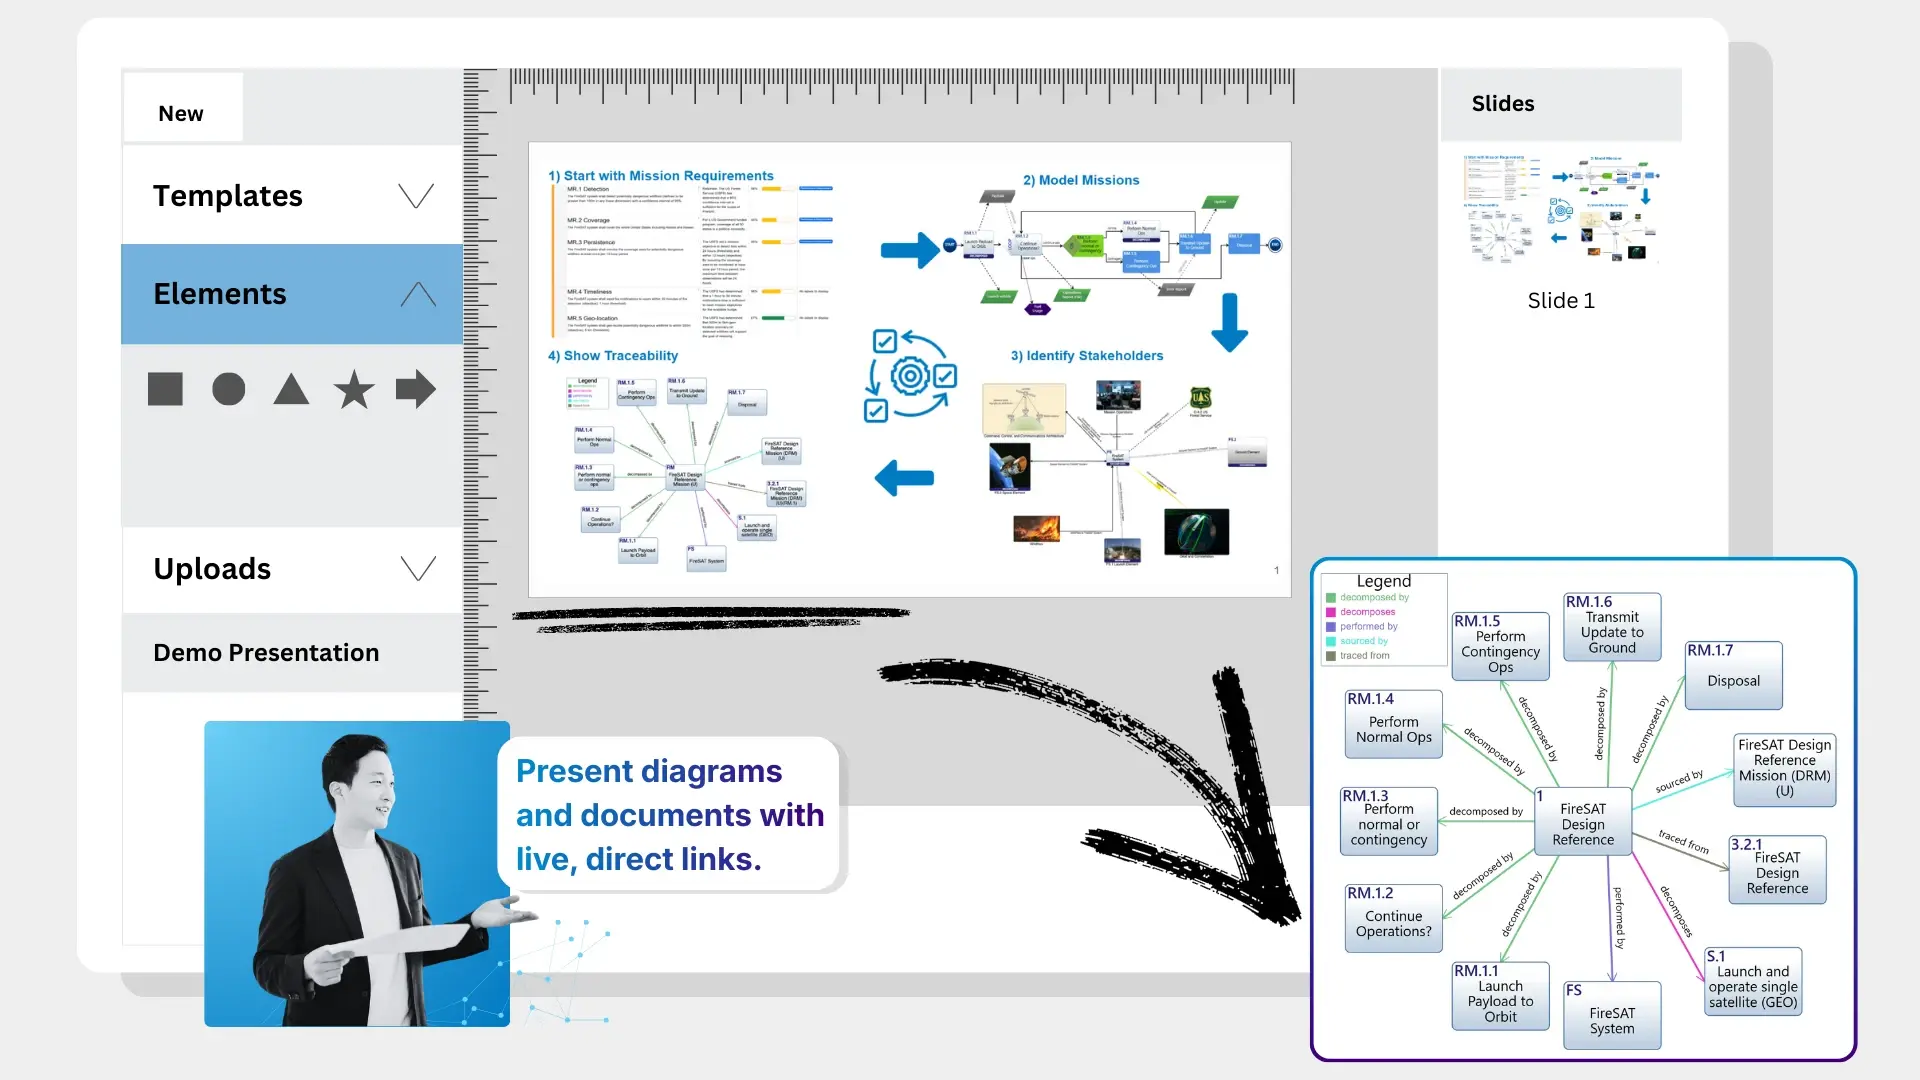Image resolution: width=1920 pixels, height=1080 pixels.
Task: Select the star shape element
Action: coord(354,389)
